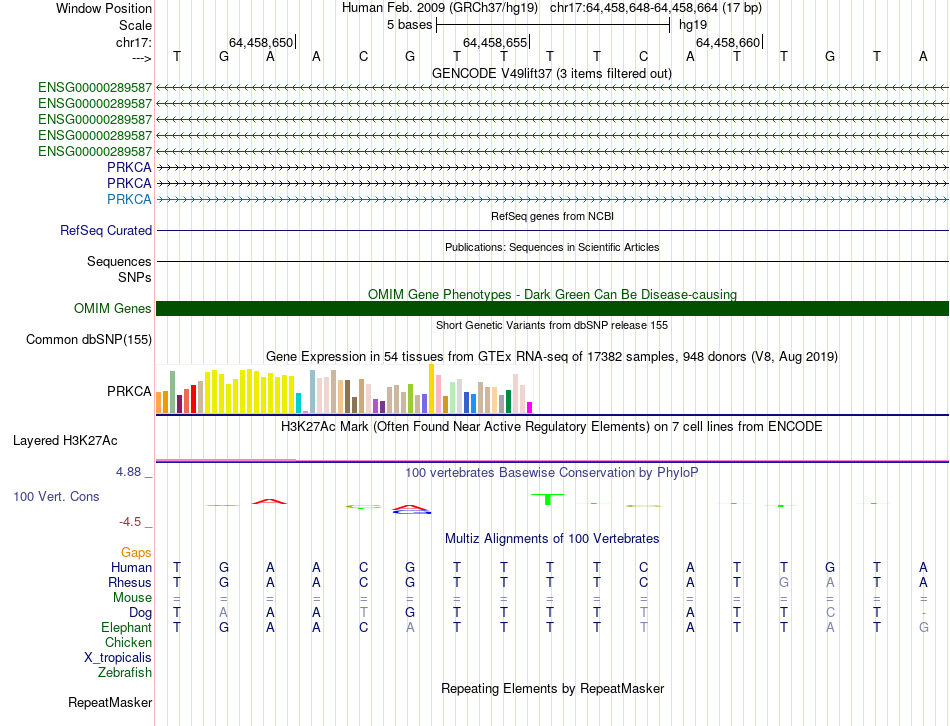Click the Layered H3K27Ac label
The width and height of the screenshot is (950, 726).
[65, 441]
